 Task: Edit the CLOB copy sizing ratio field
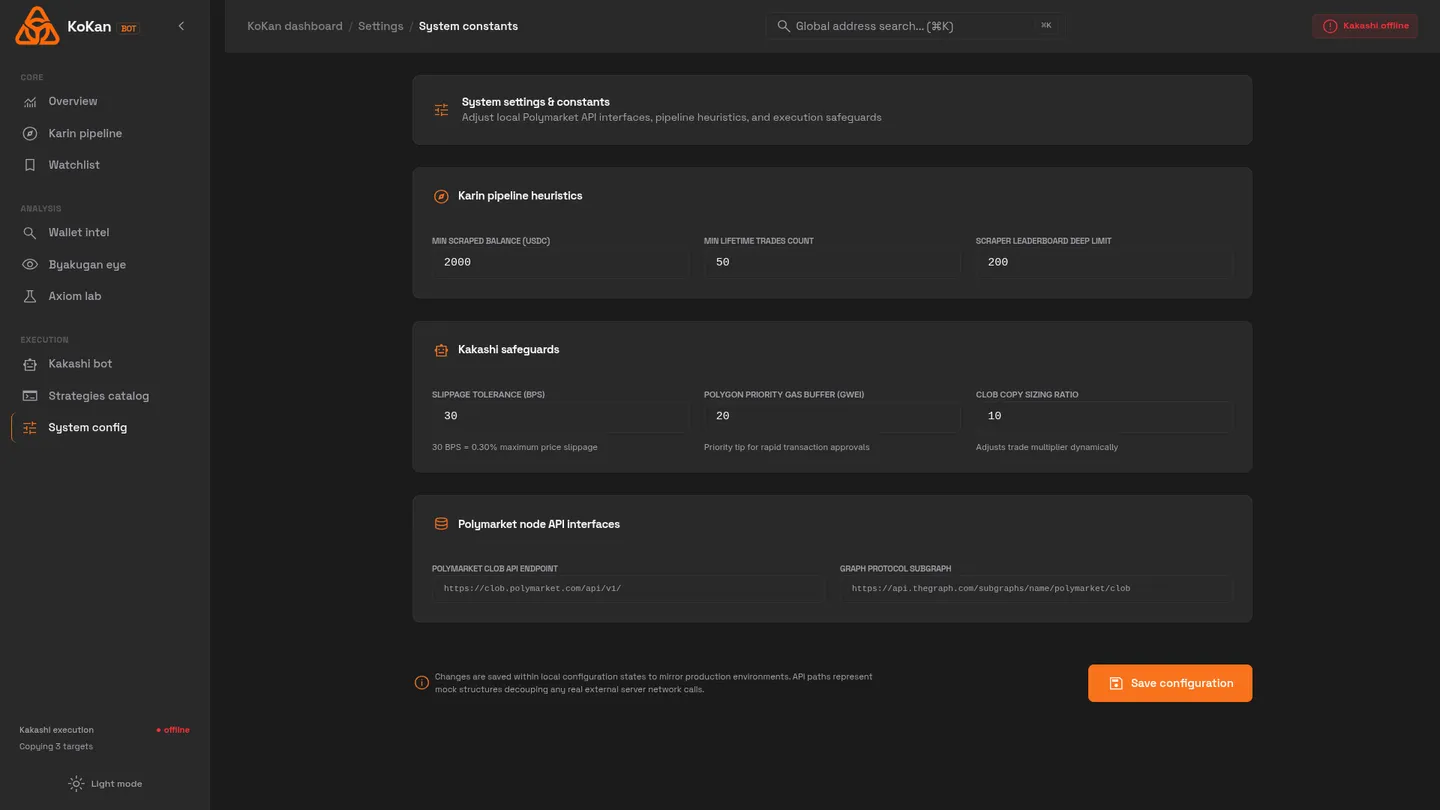[1104, 416]
